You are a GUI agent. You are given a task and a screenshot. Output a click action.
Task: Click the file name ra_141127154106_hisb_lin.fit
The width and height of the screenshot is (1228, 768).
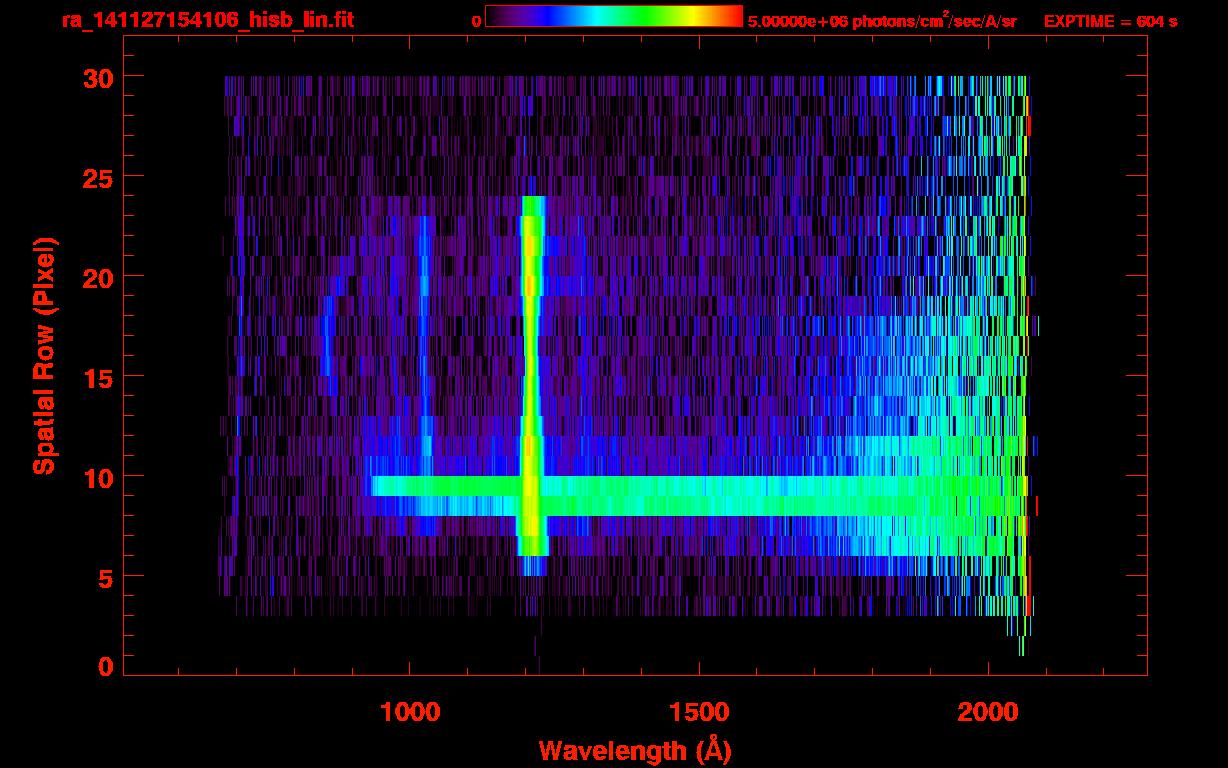(207, 20)
